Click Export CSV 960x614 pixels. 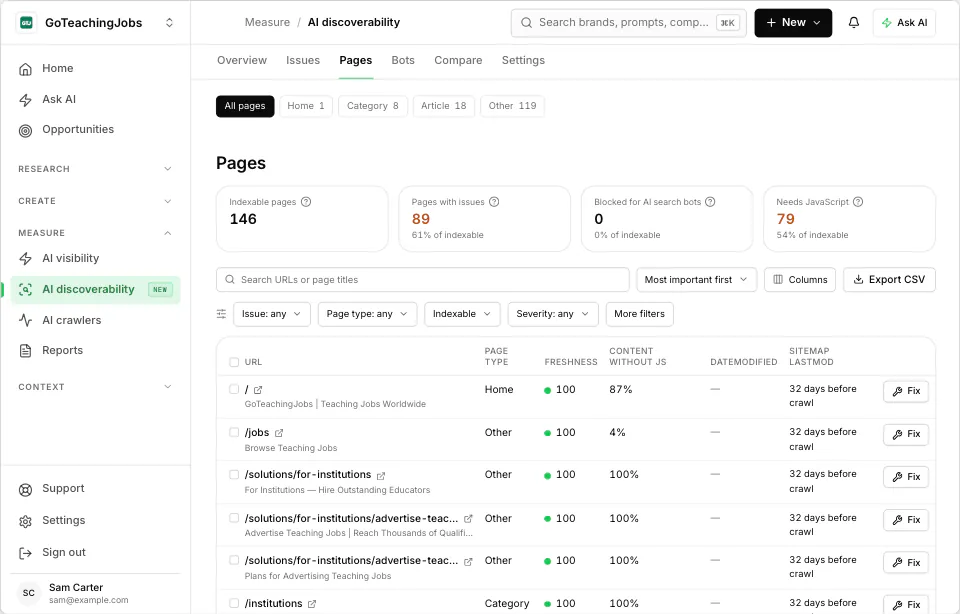889,280
